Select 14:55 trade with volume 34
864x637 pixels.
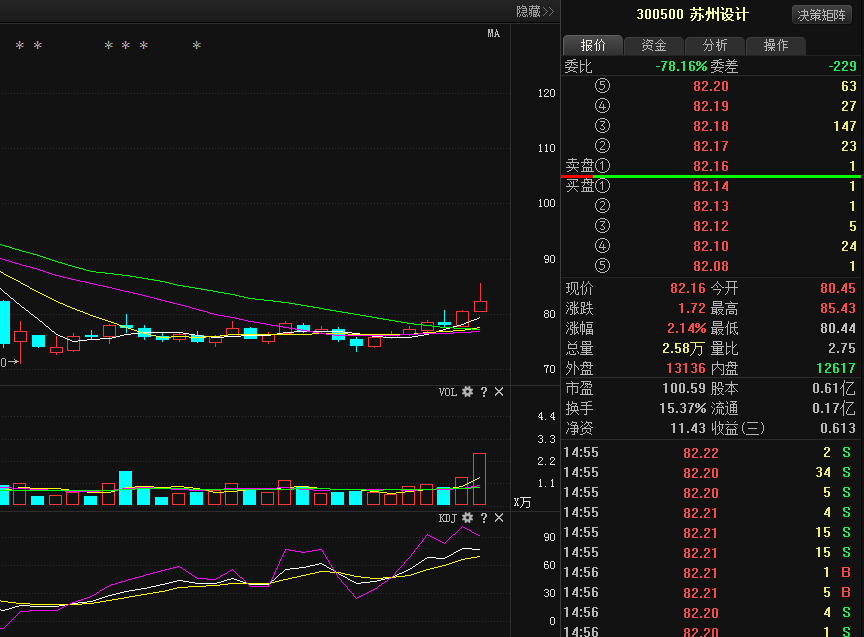(711, 473)
